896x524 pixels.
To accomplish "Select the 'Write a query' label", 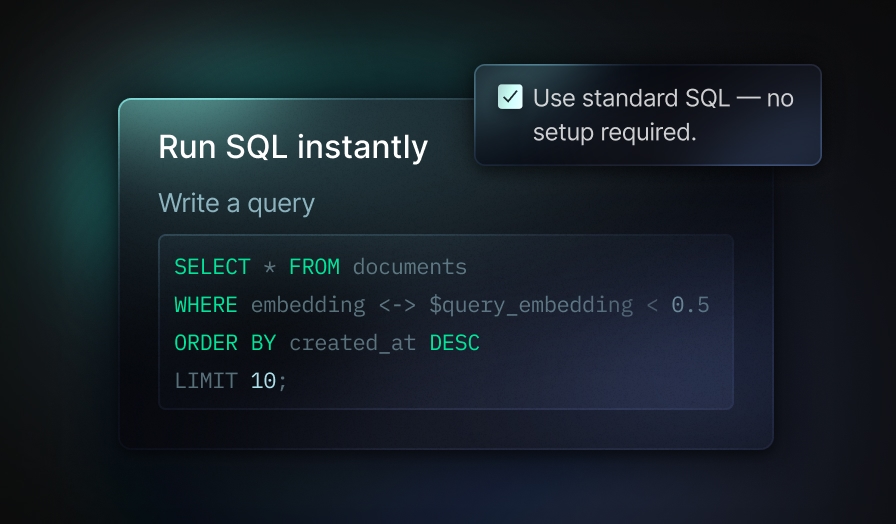I will (x=236, y=203).
